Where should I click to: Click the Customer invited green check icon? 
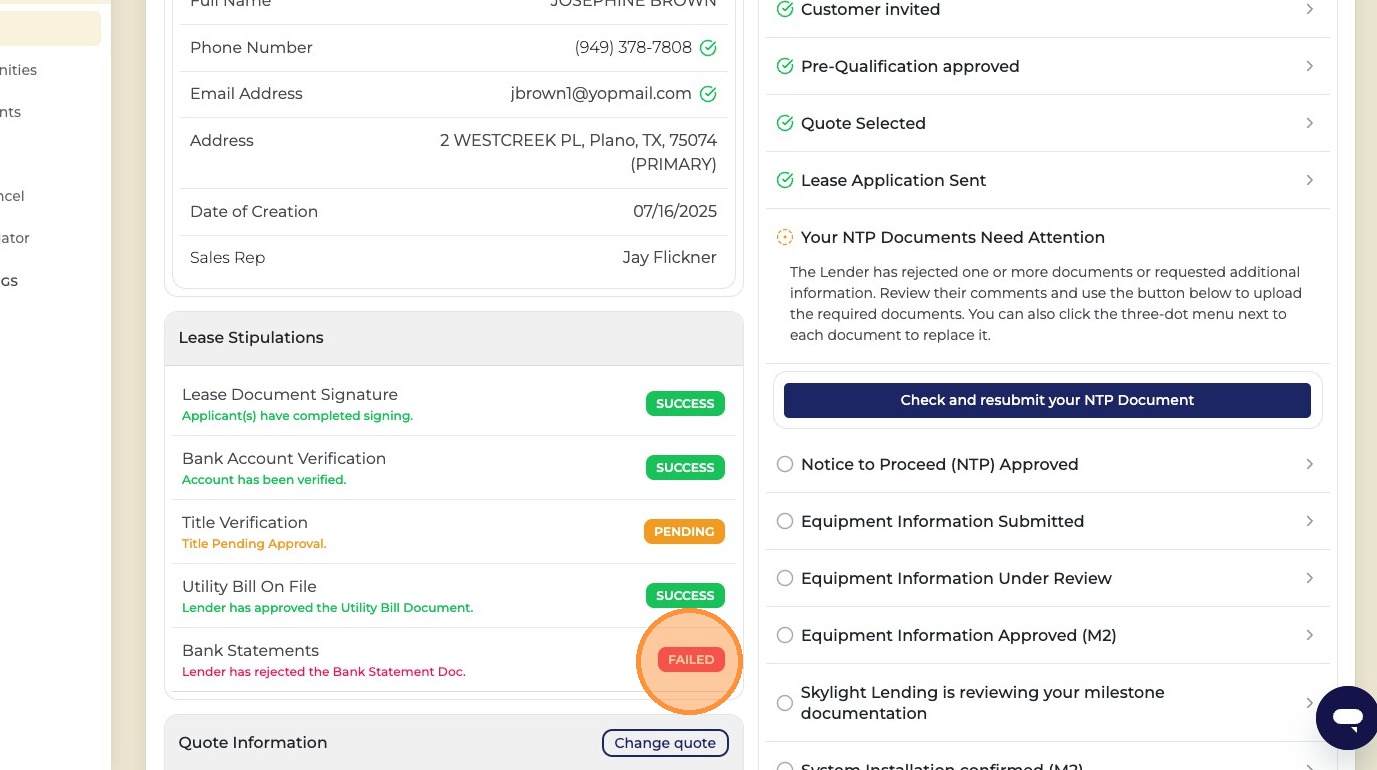point(785,9)
